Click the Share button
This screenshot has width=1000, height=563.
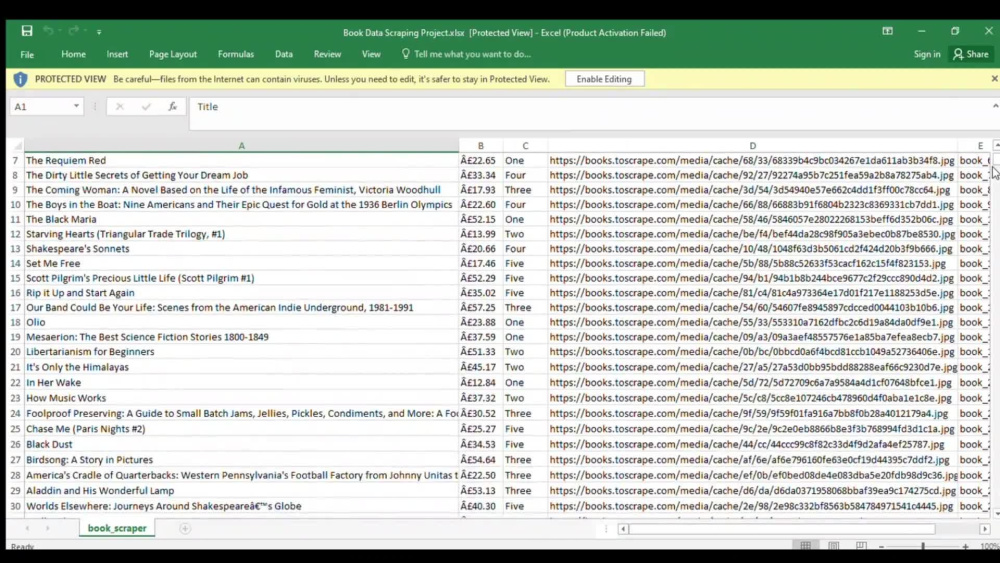click(x=971, y=54)
